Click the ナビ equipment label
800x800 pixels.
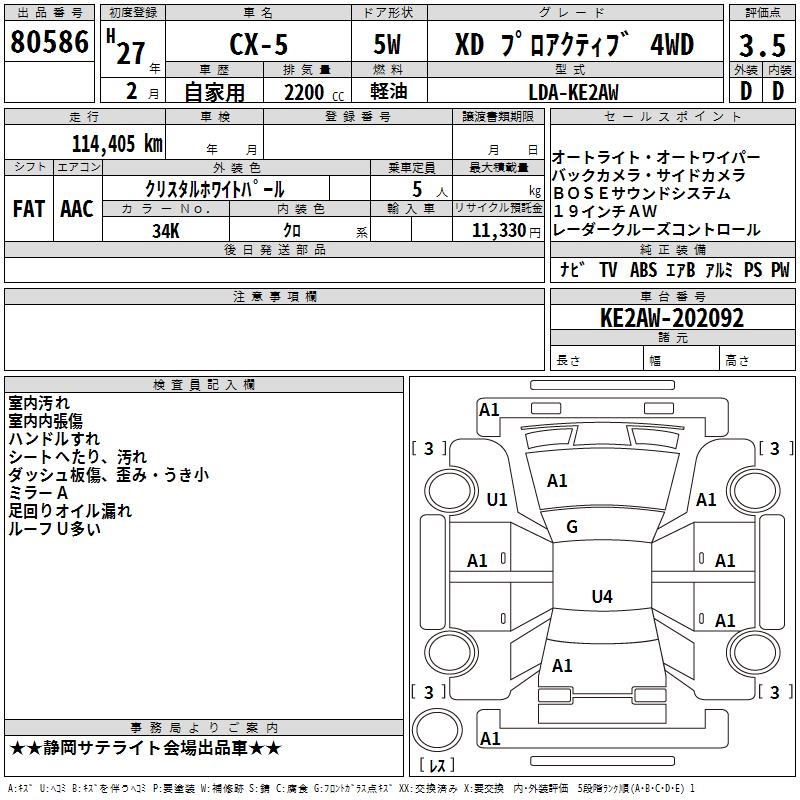coord(572,269)
